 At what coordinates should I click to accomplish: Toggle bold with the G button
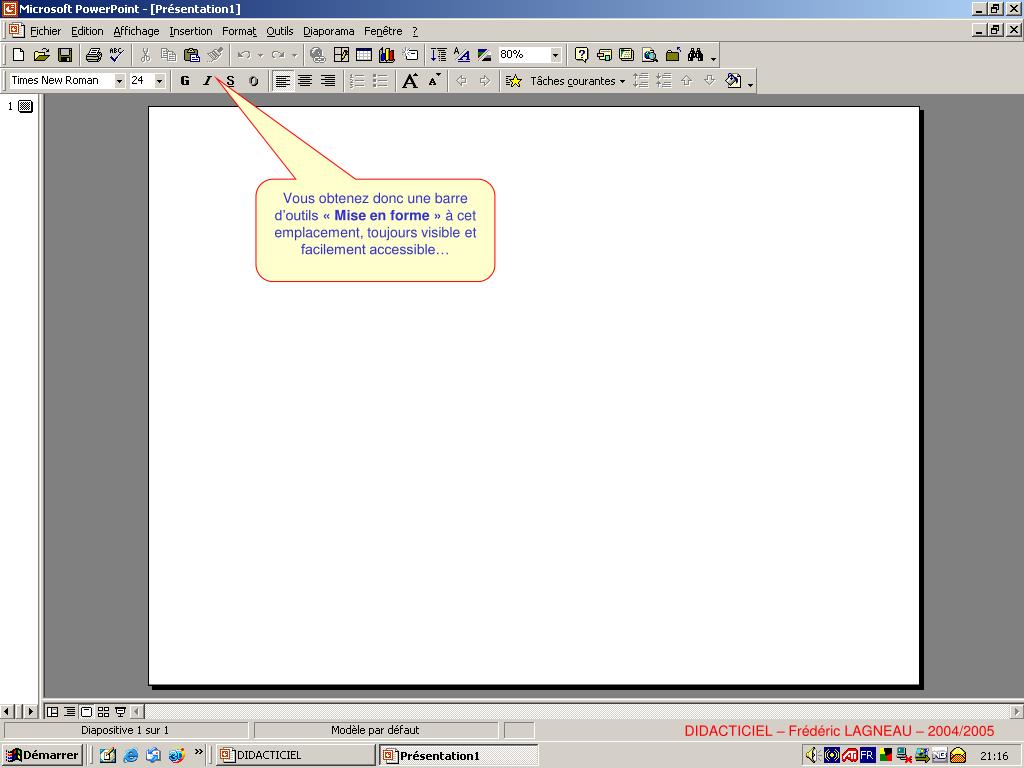pos(185,81)
